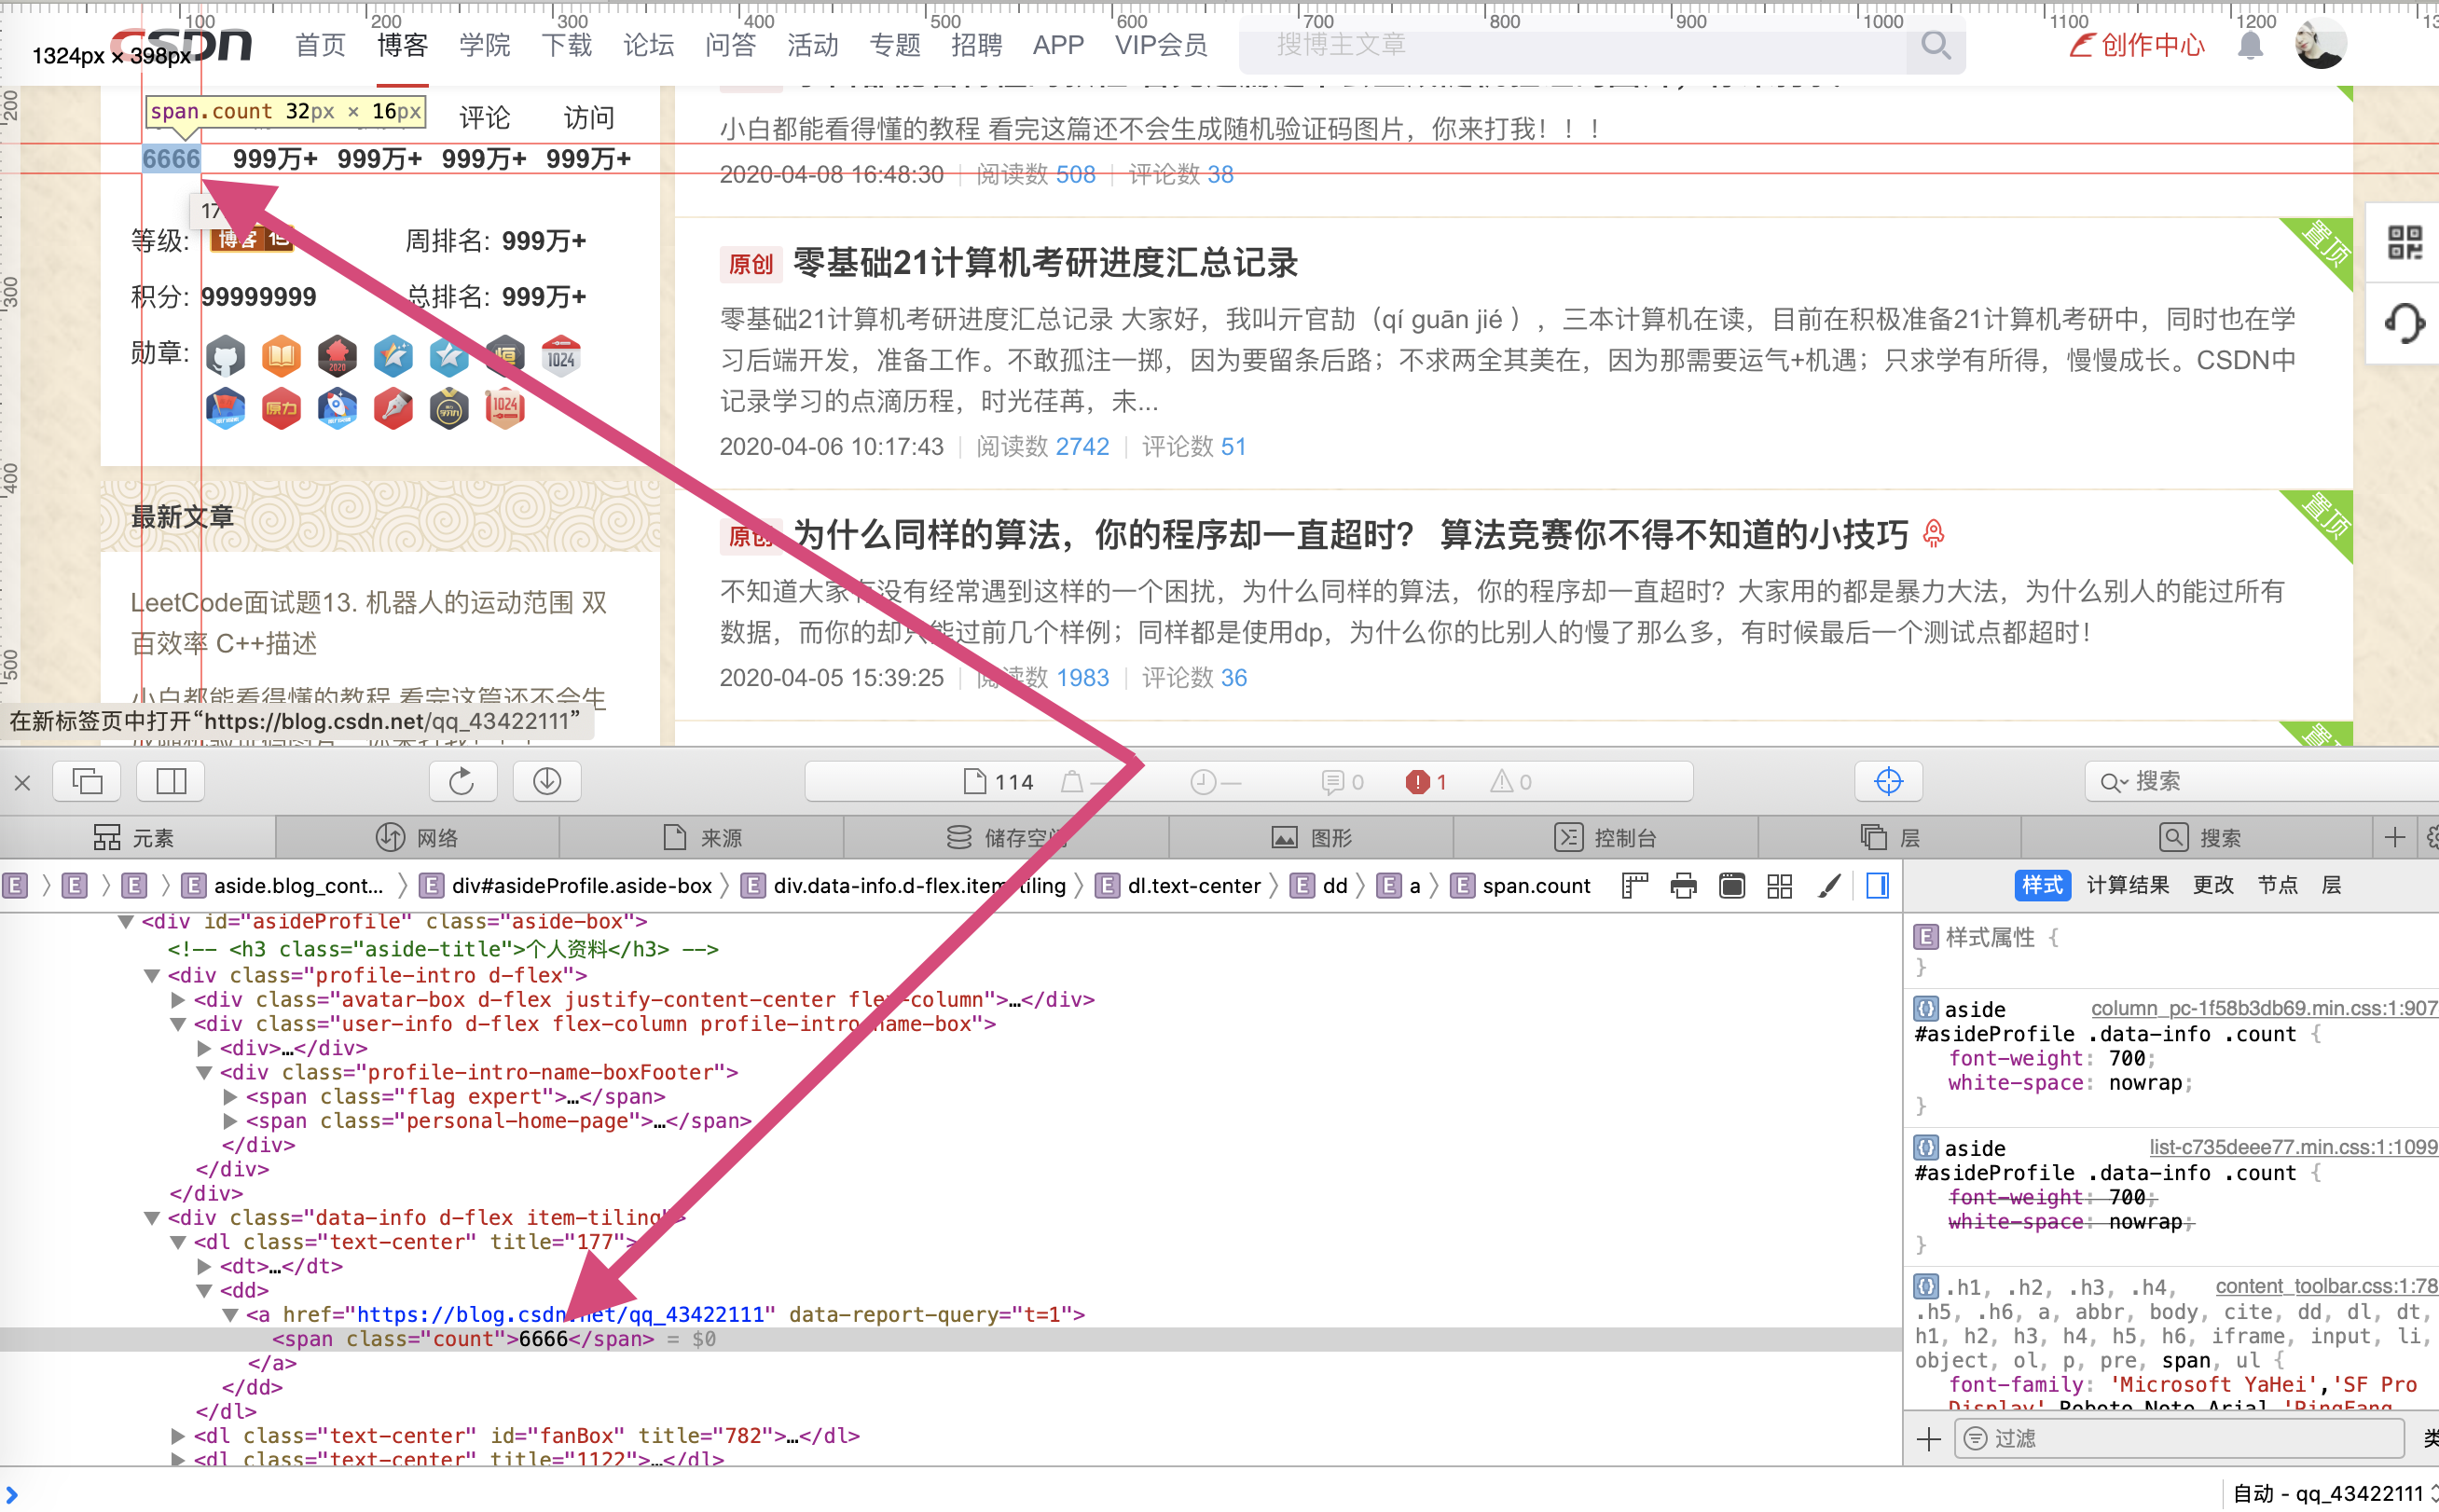Toggle the details sidebar panel

pyautogui.click(x=1878, y=886)
